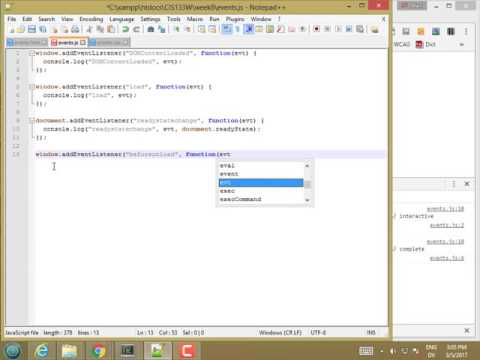Click the 'complete' console log entry
Screen dimensions: 480x360
point(412,249)
